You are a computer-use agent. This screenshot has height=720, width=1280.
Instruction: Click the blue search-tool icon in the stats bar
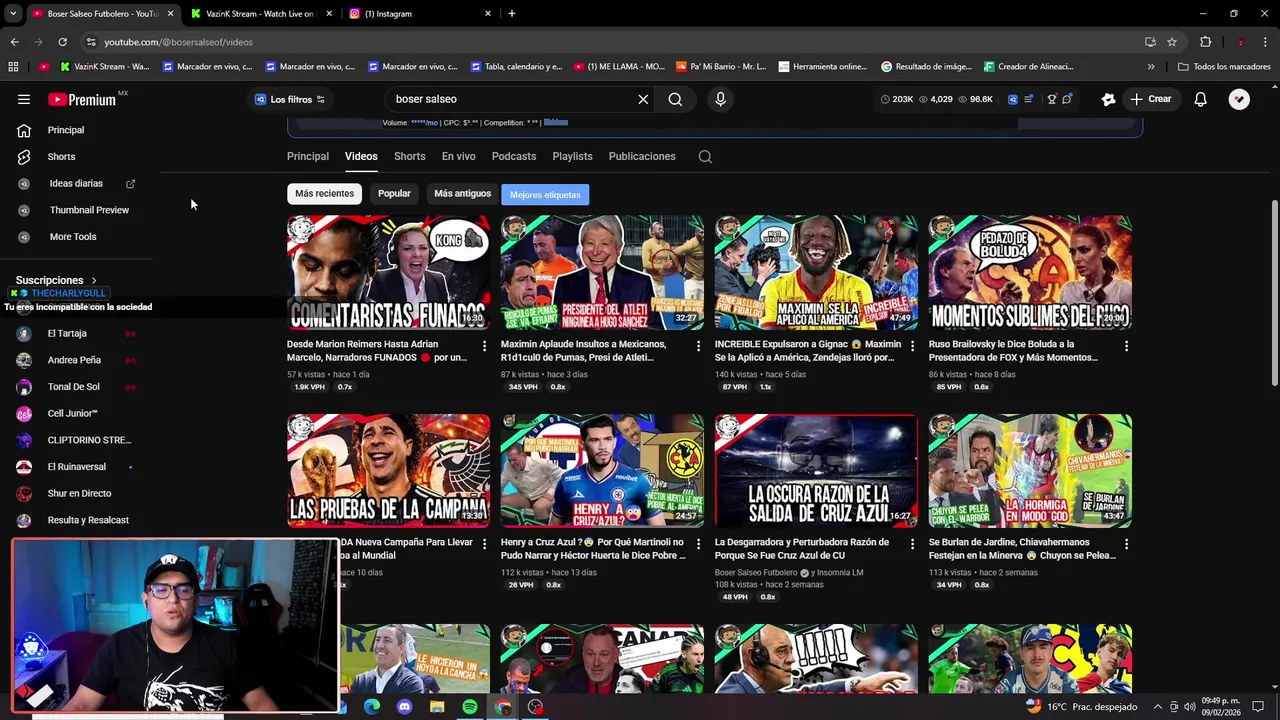(1012, 99)
